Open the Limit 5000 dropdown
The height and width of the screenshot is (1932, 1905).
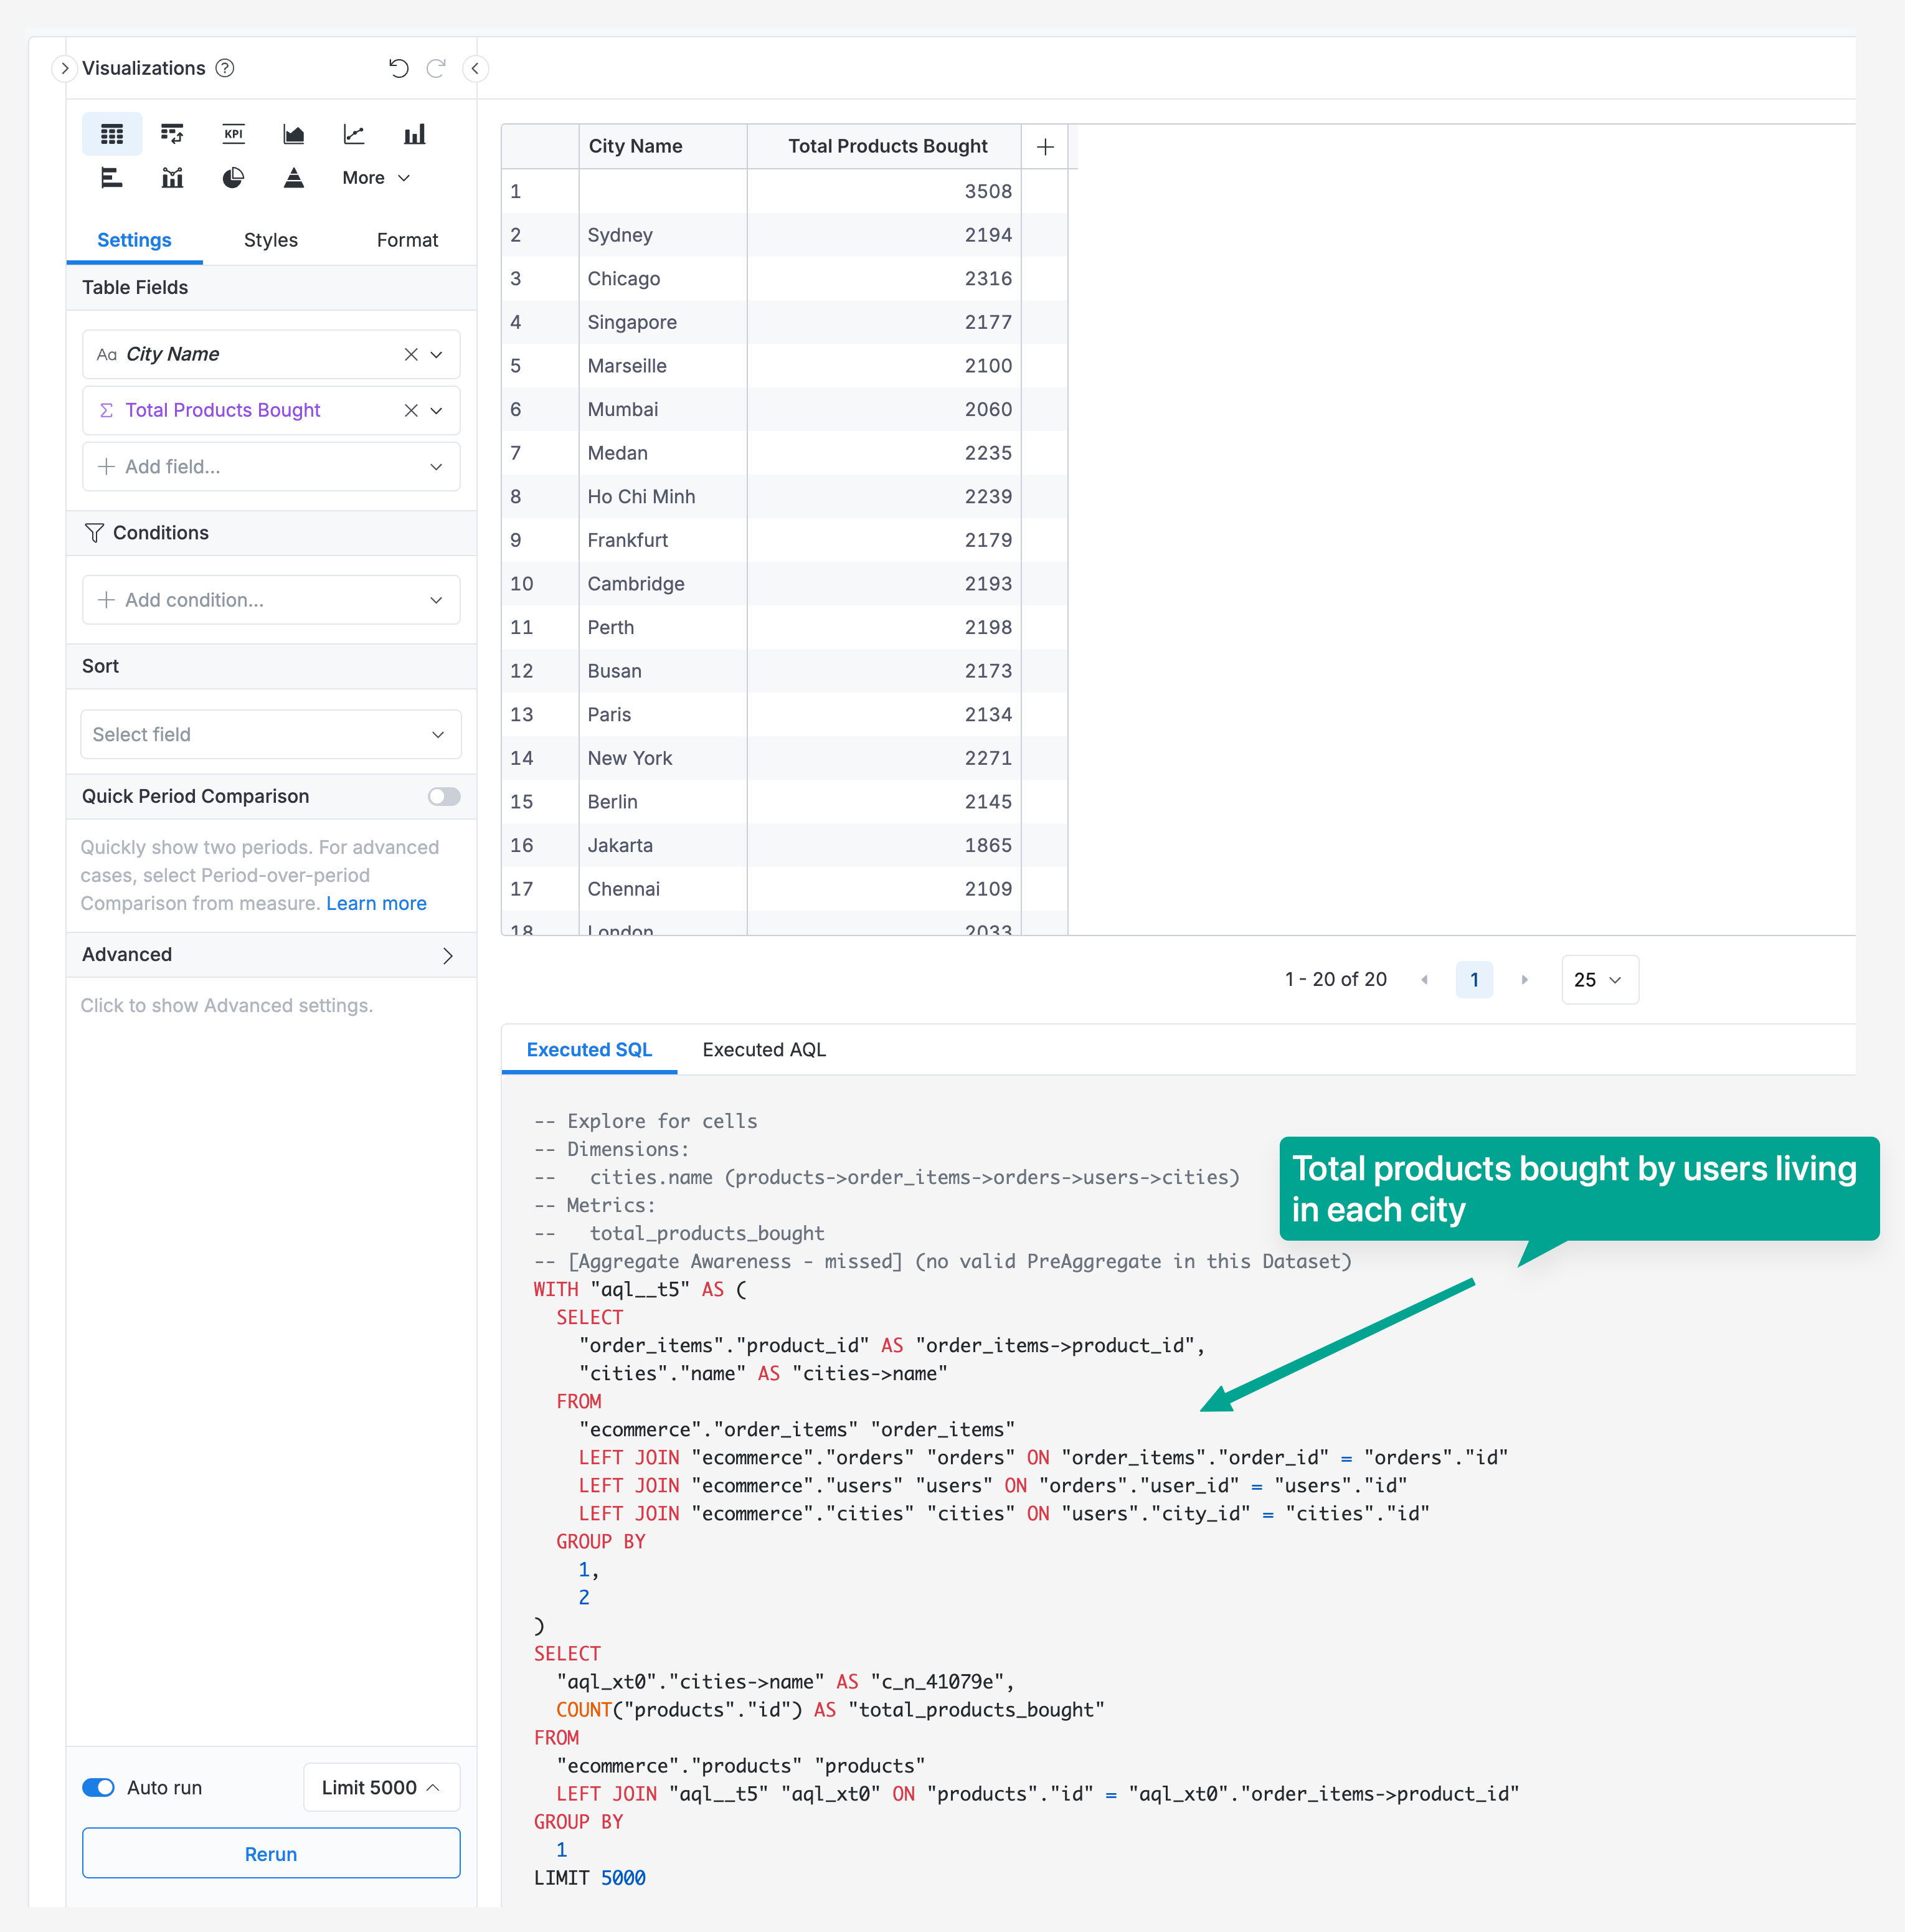click(x=381, y=1787)
